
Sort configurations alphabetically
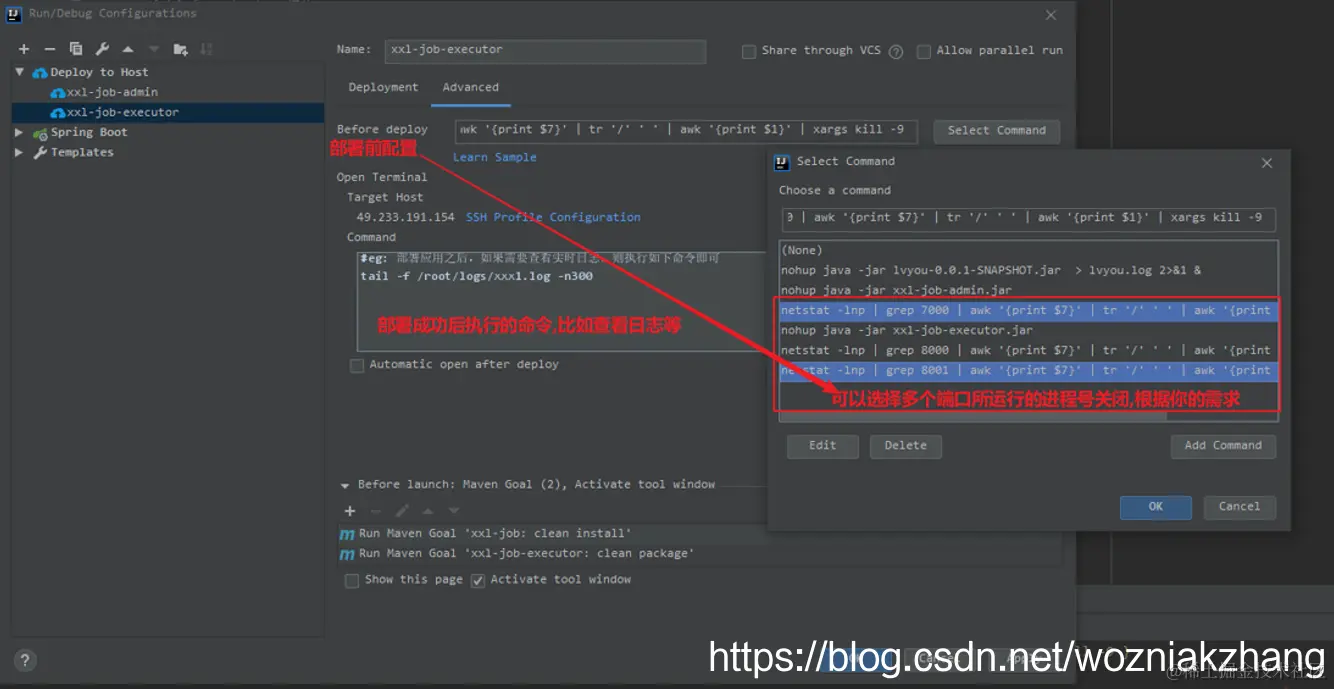[206, 49]
